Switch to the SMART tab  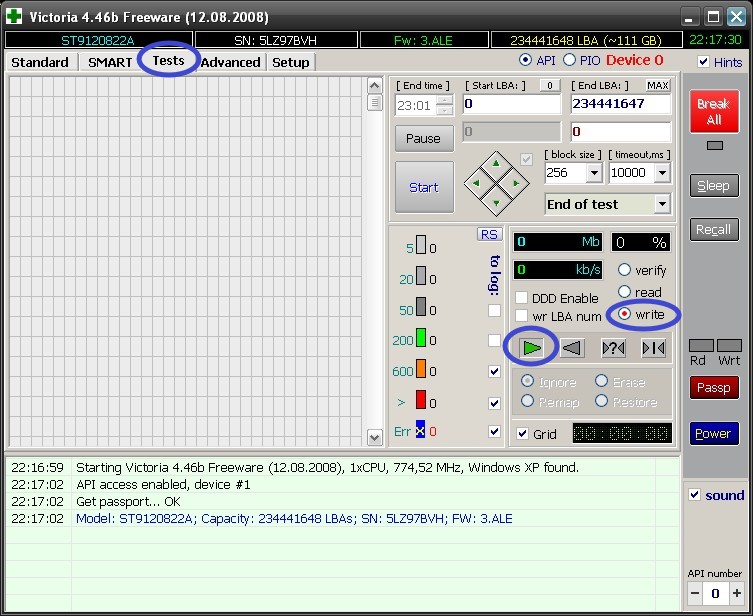point(110,62)
